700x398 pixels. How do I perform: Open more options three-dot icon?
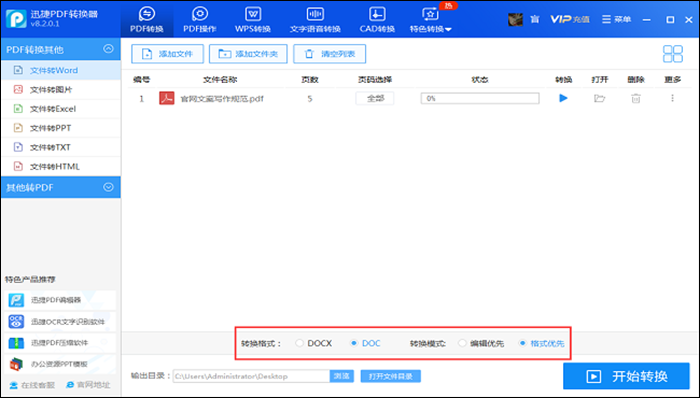pos(672,98)
